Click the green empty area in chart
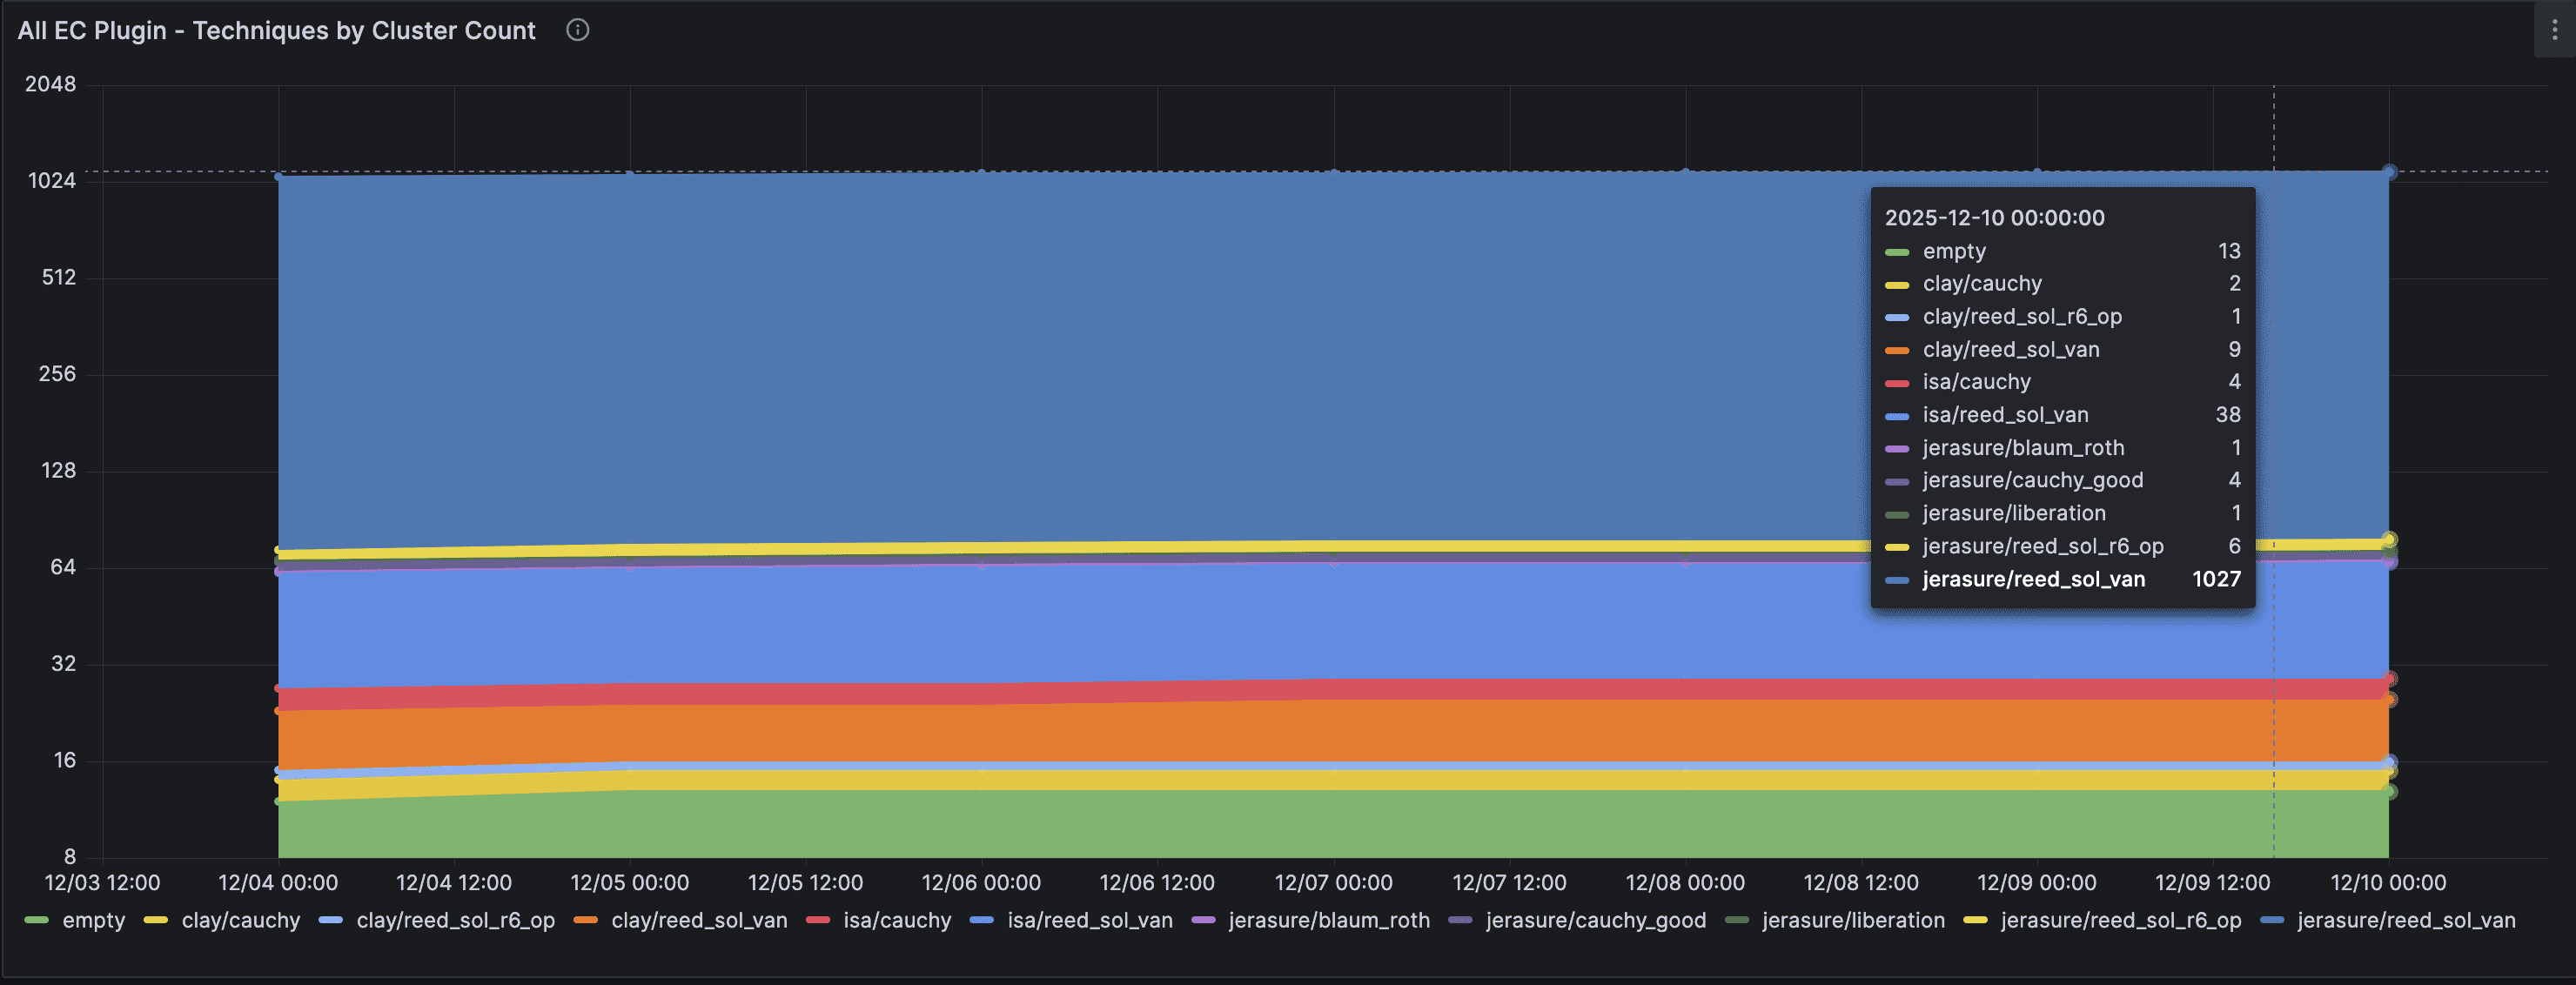Image resolution: width=2576 pixels, height=985 pixels. (1300, 825)
